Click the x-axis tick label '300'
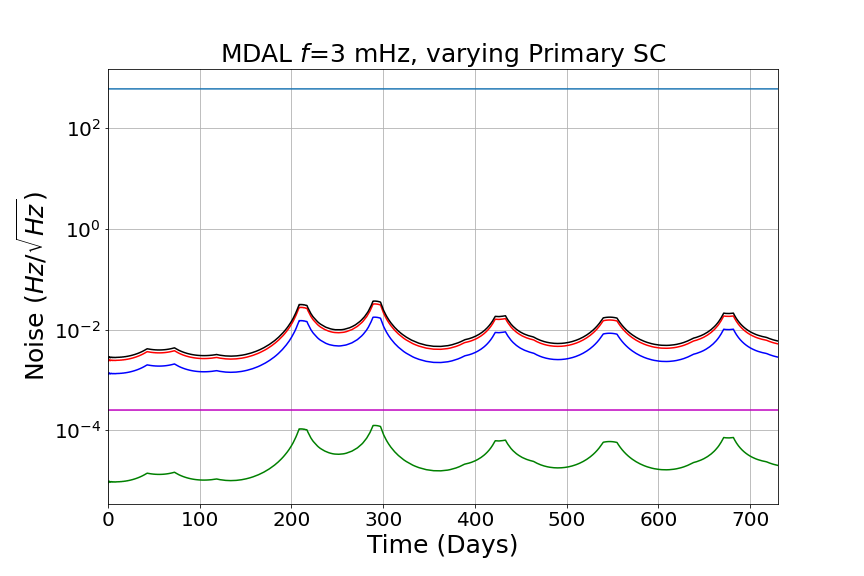 [384, 519]
